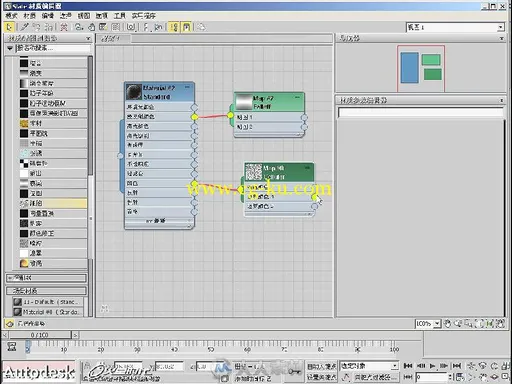Delete selected nodes with red X icon

tap(64, 27)
